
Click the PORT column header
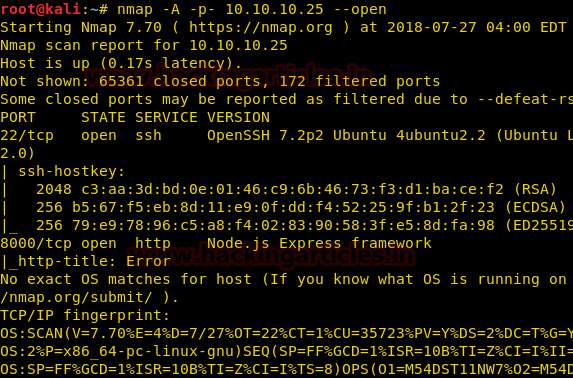18,117
